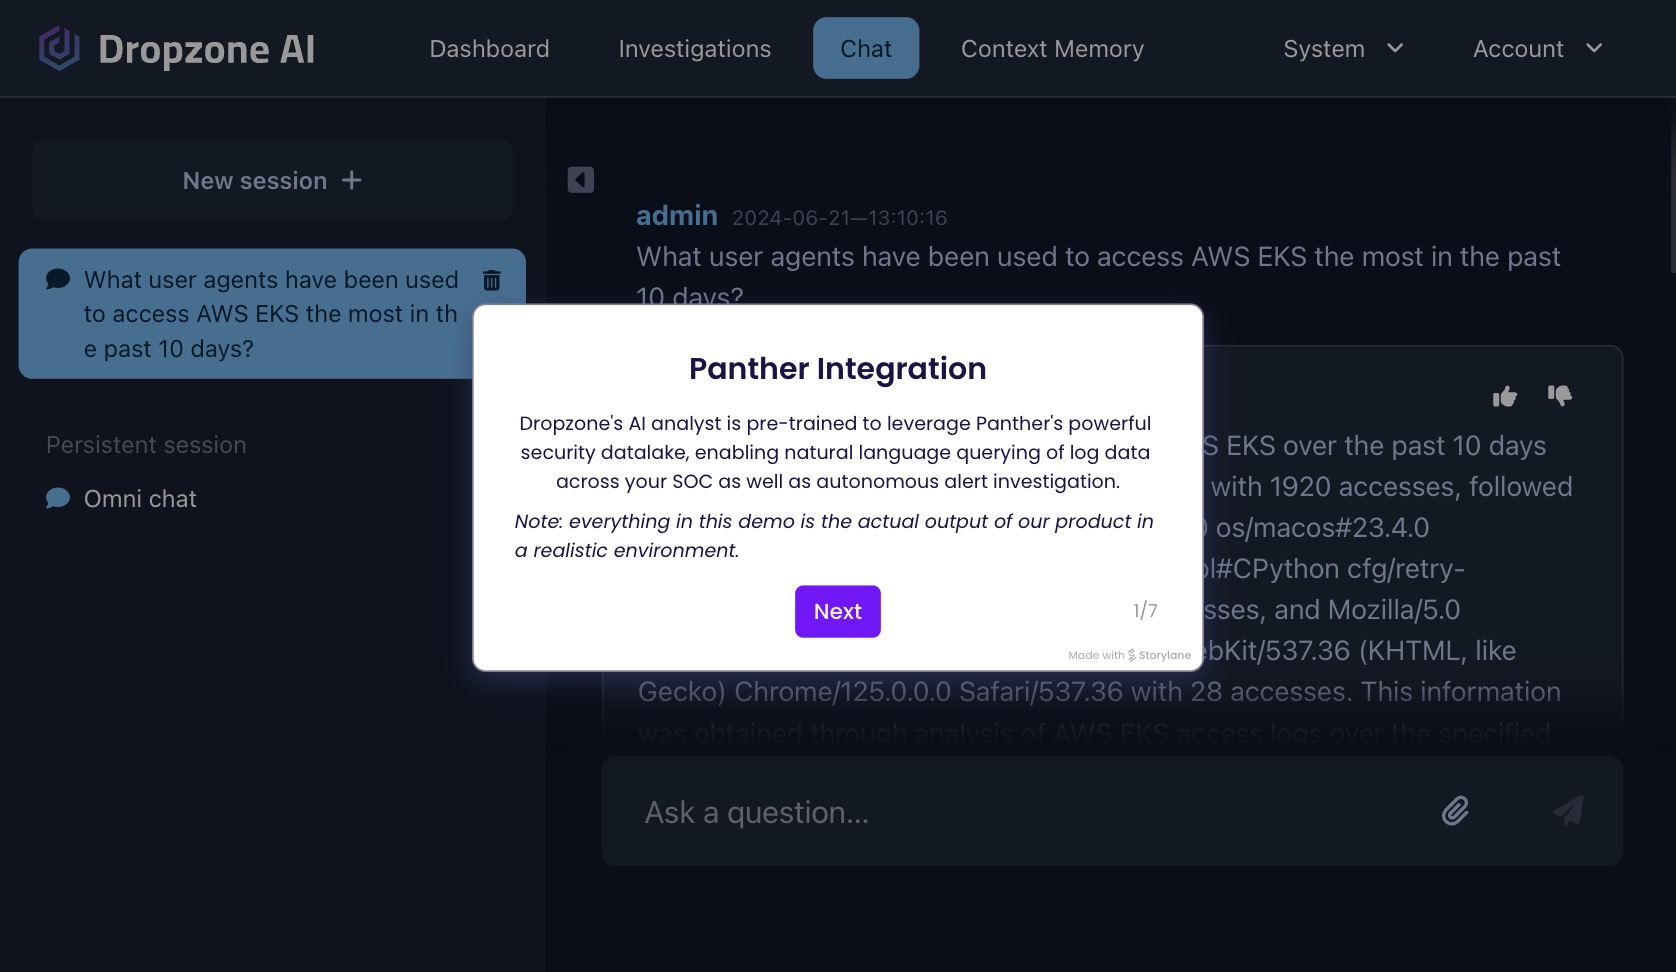The image size is (1676, 972).
Task: Go to Context Memory tab
Action: (1052, 48)
